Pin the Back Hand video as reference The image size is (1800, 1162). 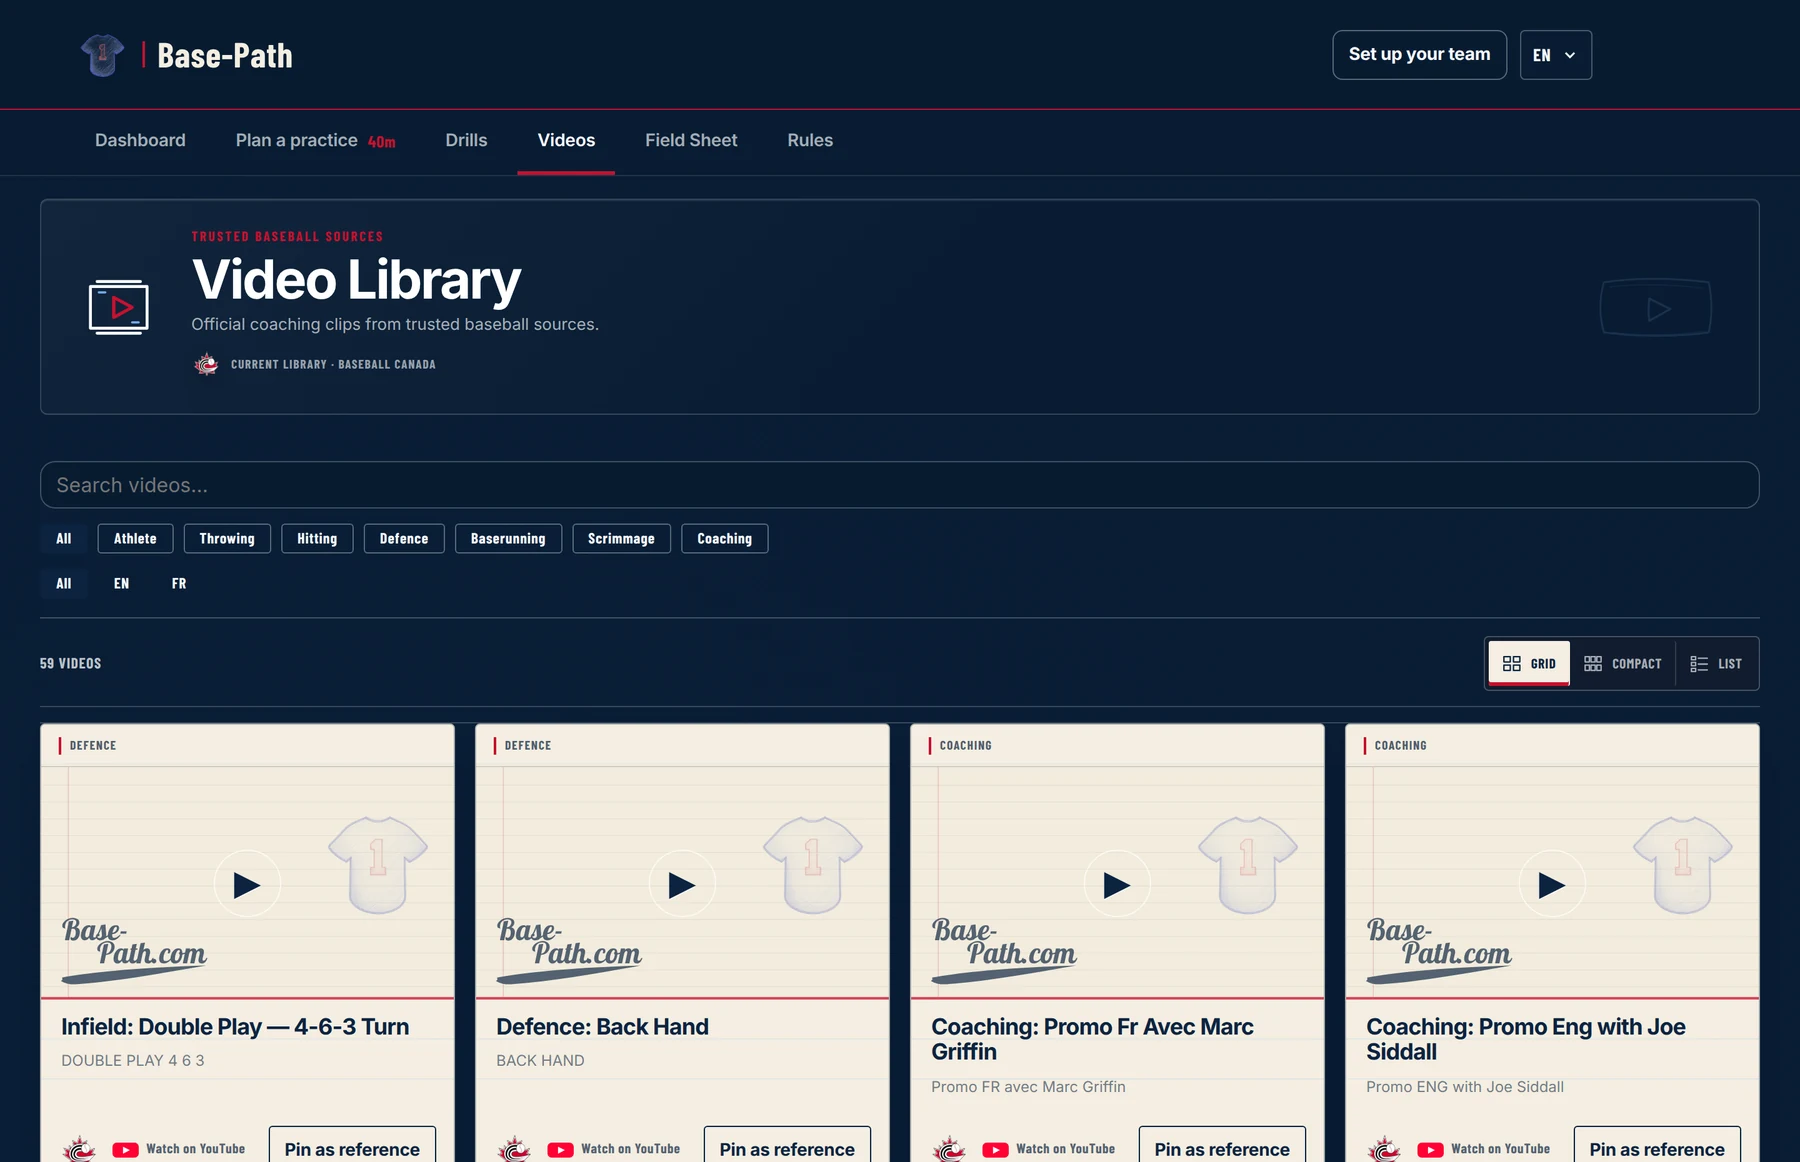click(787, 1146)
